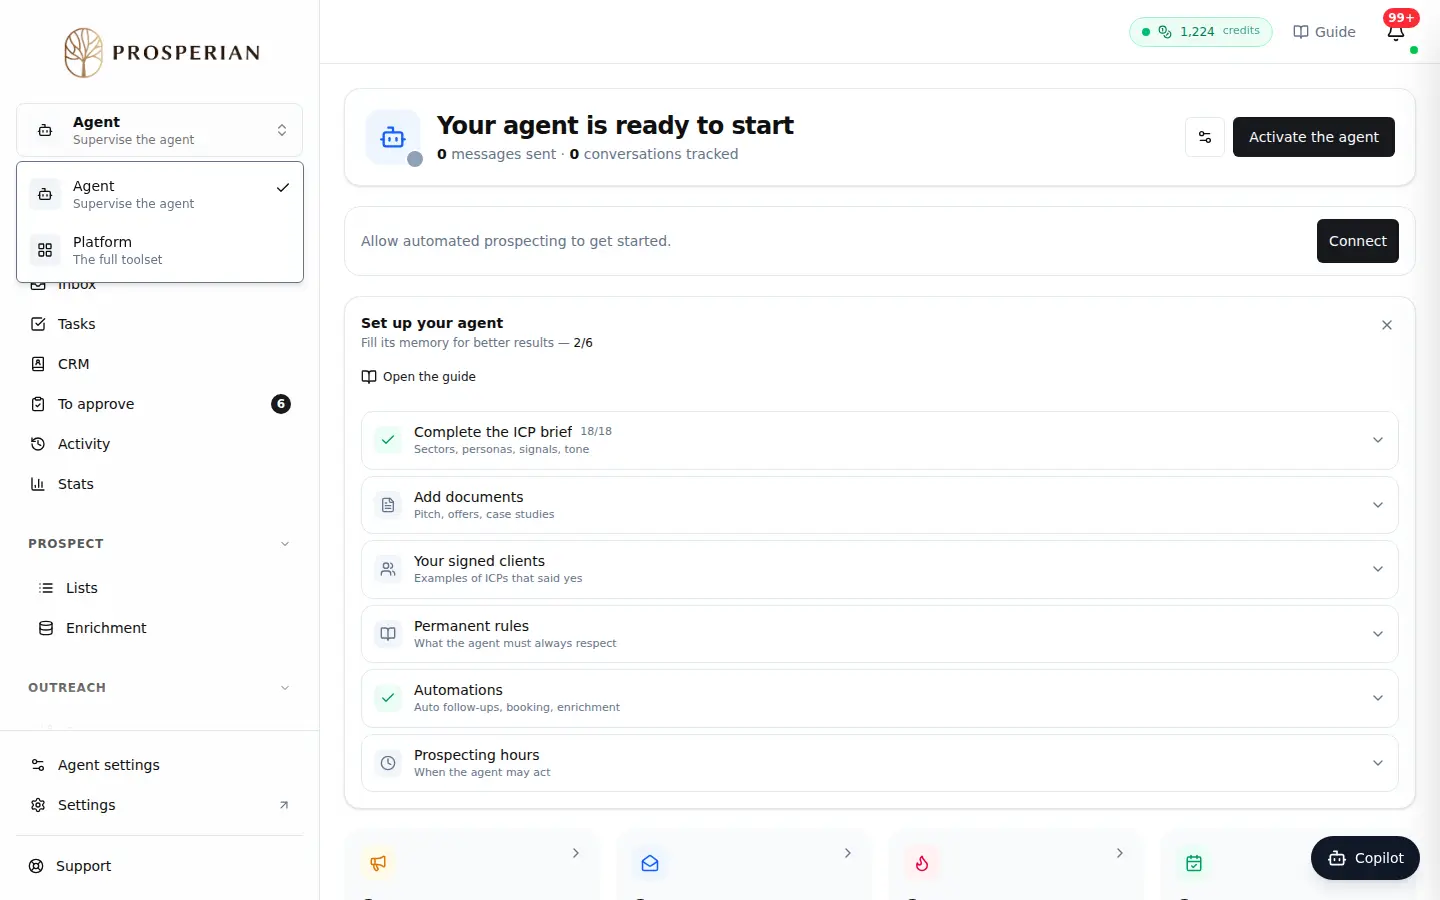Expand the Automations row

coord(880,698)
